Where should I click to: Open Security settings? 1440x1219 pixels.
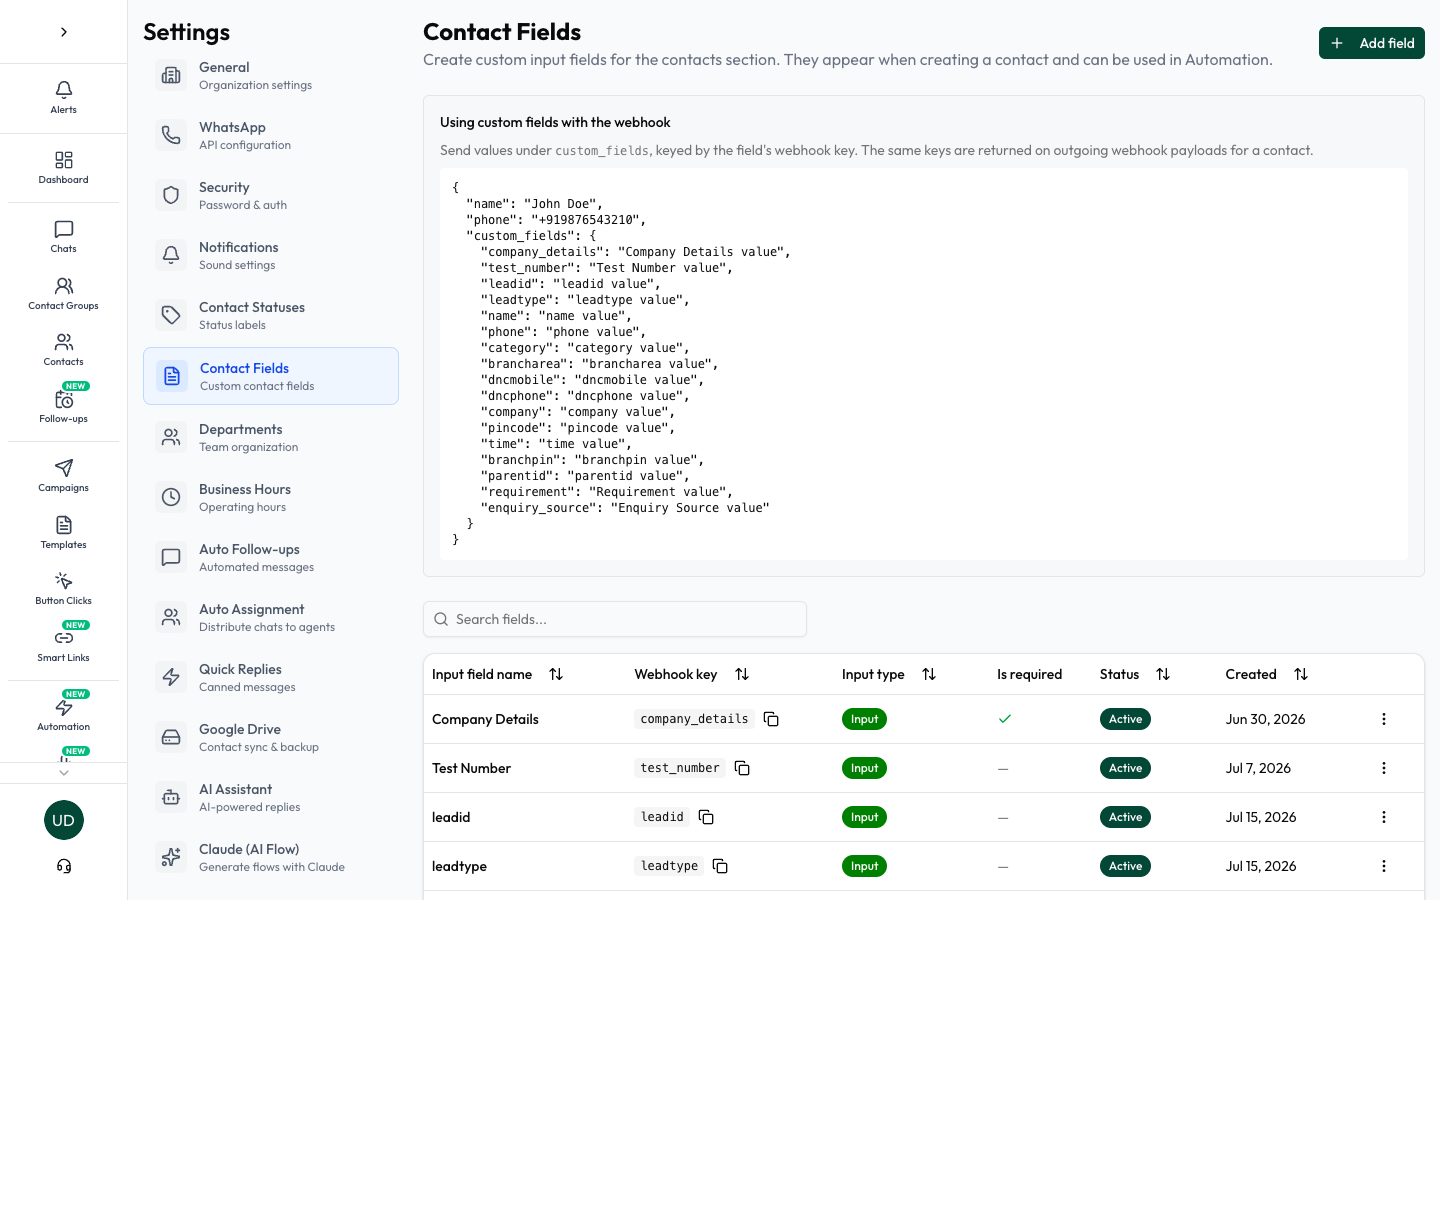coord(271,195)
